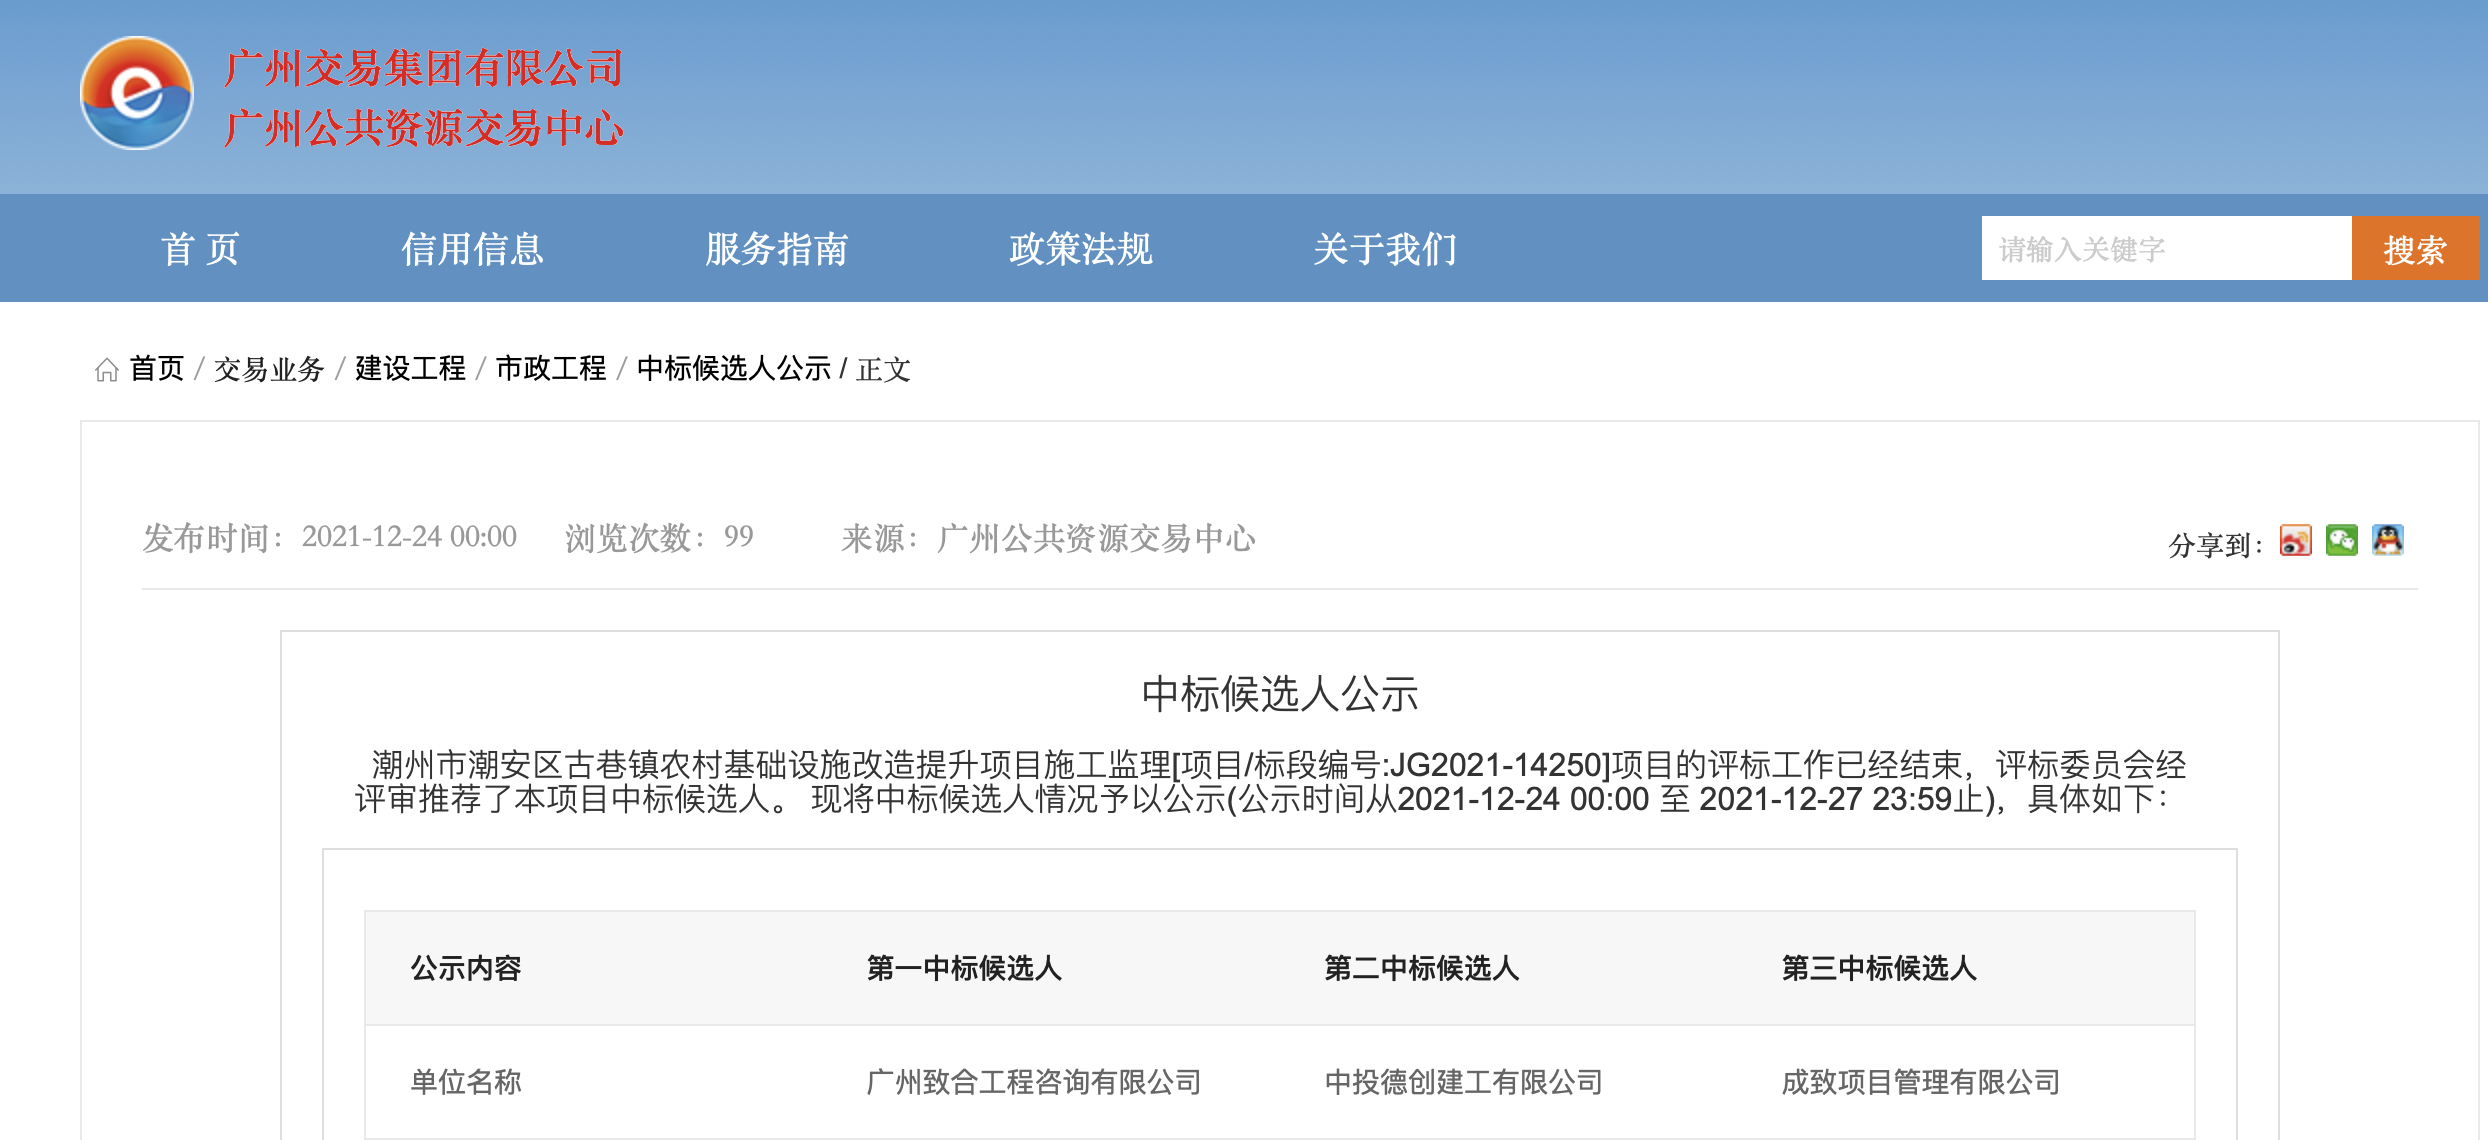Click the Weibo share icon

pos(2295,541)
